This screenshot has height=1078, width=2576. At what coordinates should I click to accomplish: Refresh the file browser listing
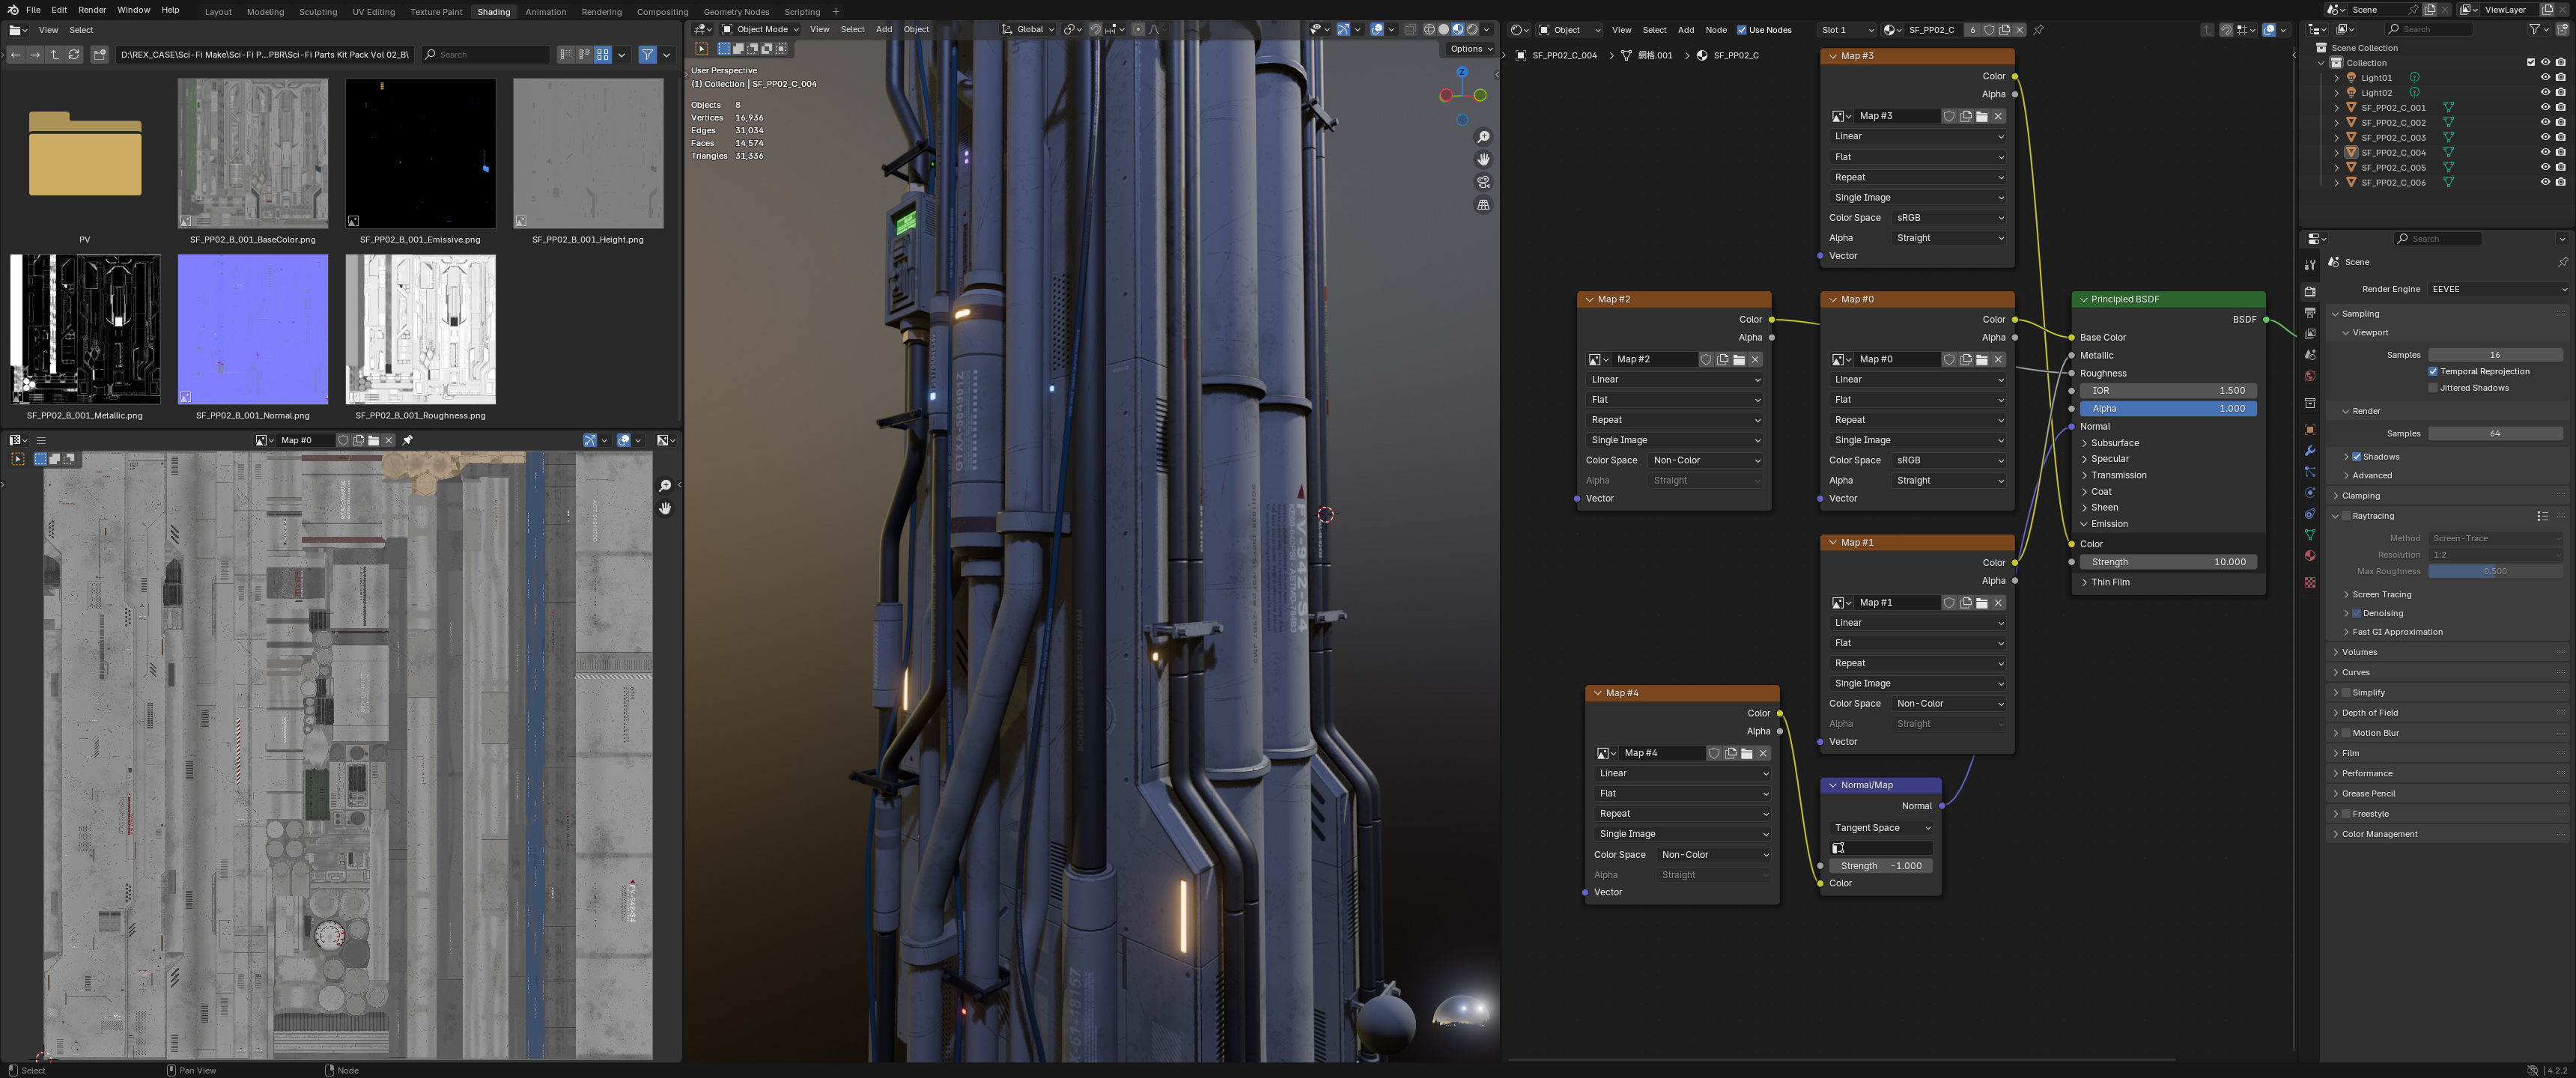(74, 55)
